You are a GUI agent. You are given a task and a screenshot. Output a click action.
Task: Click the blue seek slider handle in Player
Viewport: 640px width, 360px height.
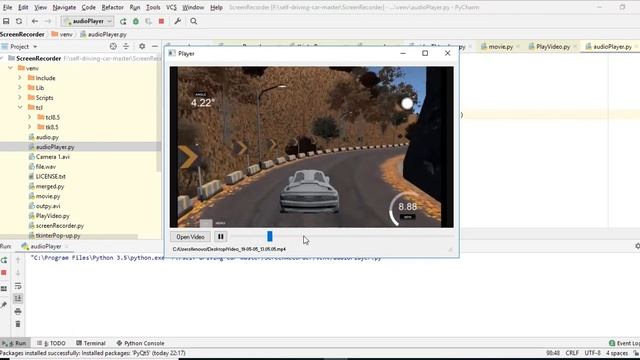pos(270,236)
